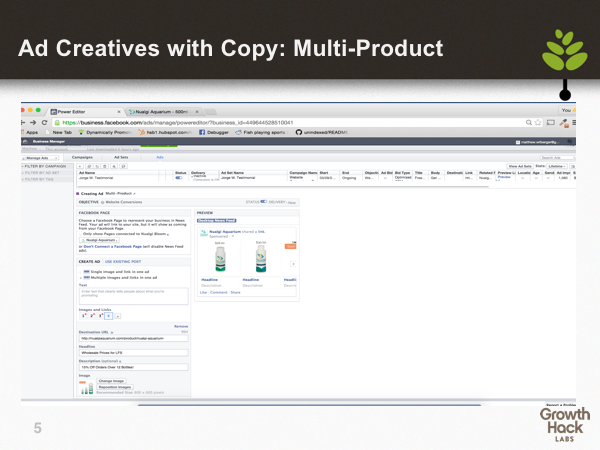Open the Destination URL options arrow
The image size is (600, 450).
click(112, 333)
